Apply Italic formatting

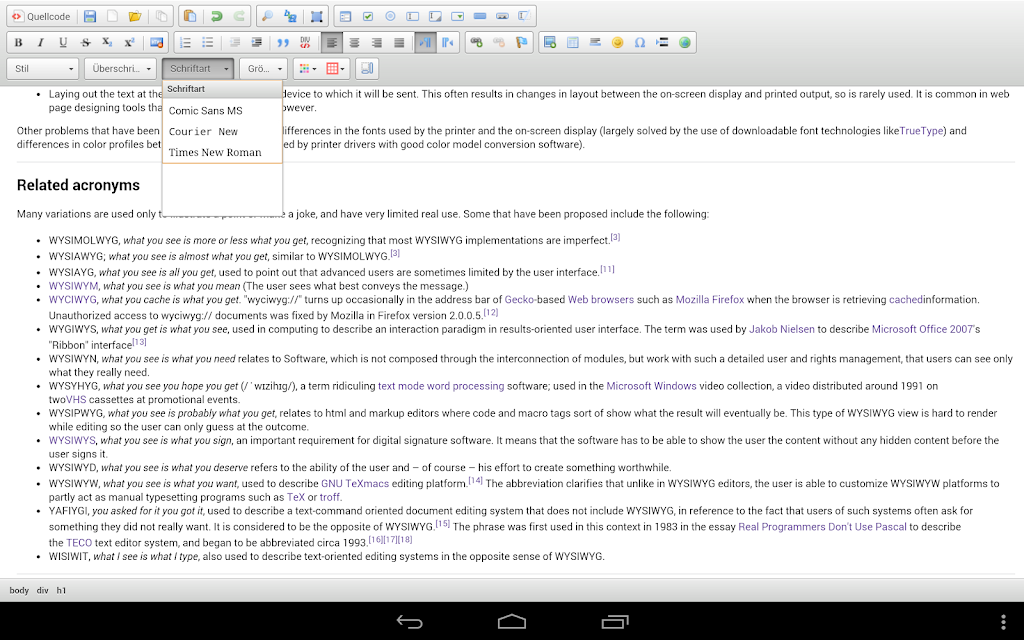point(40,42)
